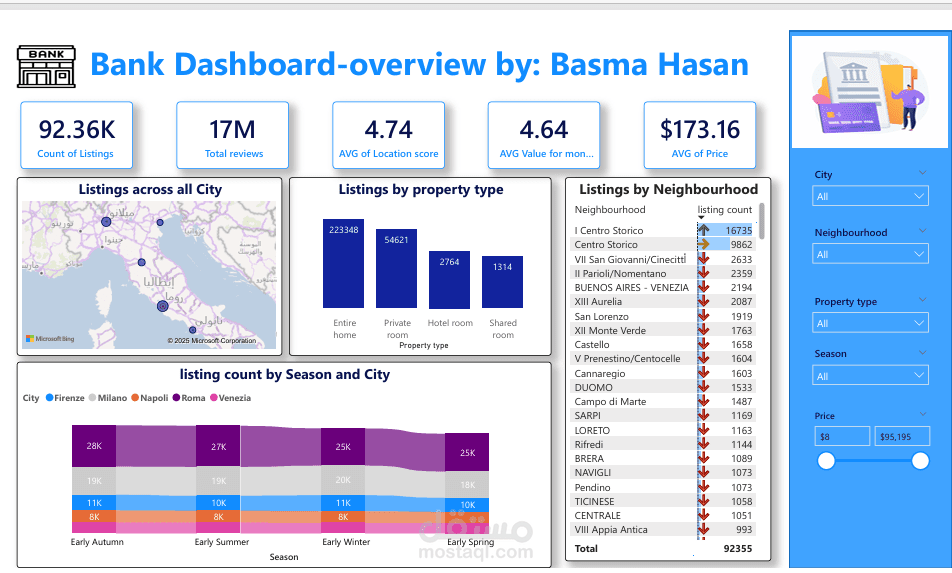Open the Season slicer dropdown

point(870,376)
